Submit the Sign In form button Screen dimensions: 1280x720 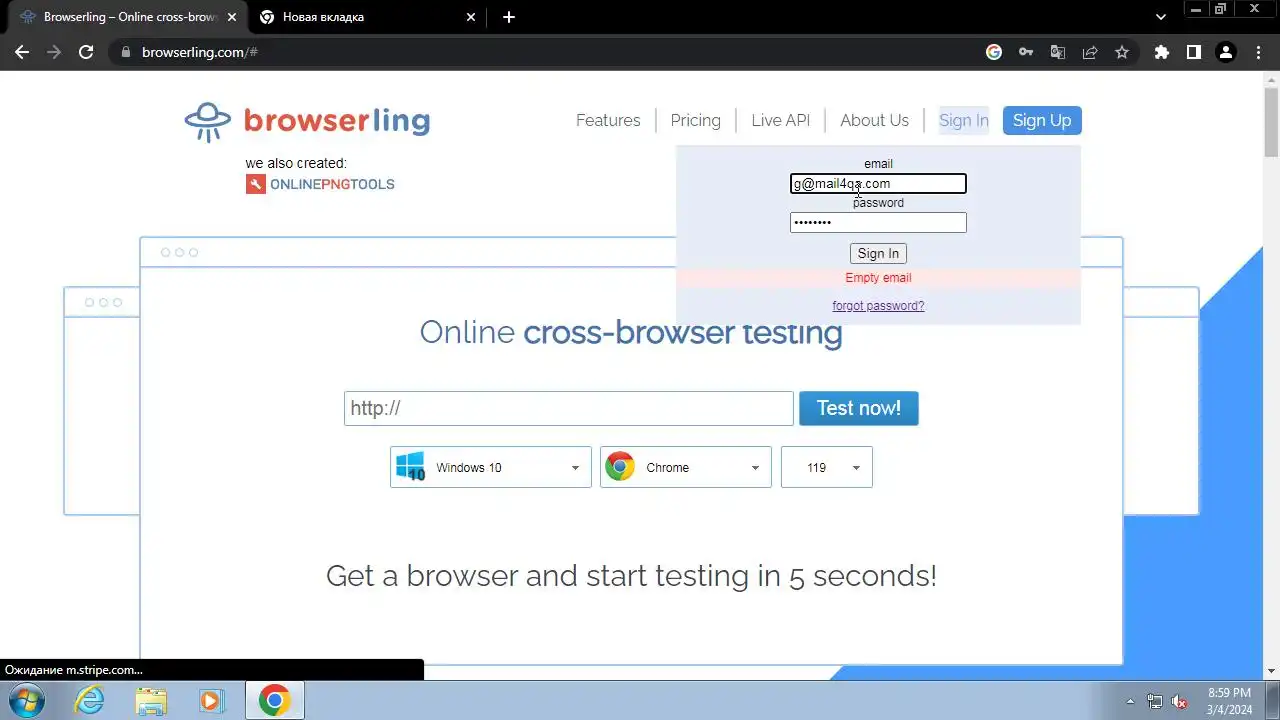click(878, 254)
